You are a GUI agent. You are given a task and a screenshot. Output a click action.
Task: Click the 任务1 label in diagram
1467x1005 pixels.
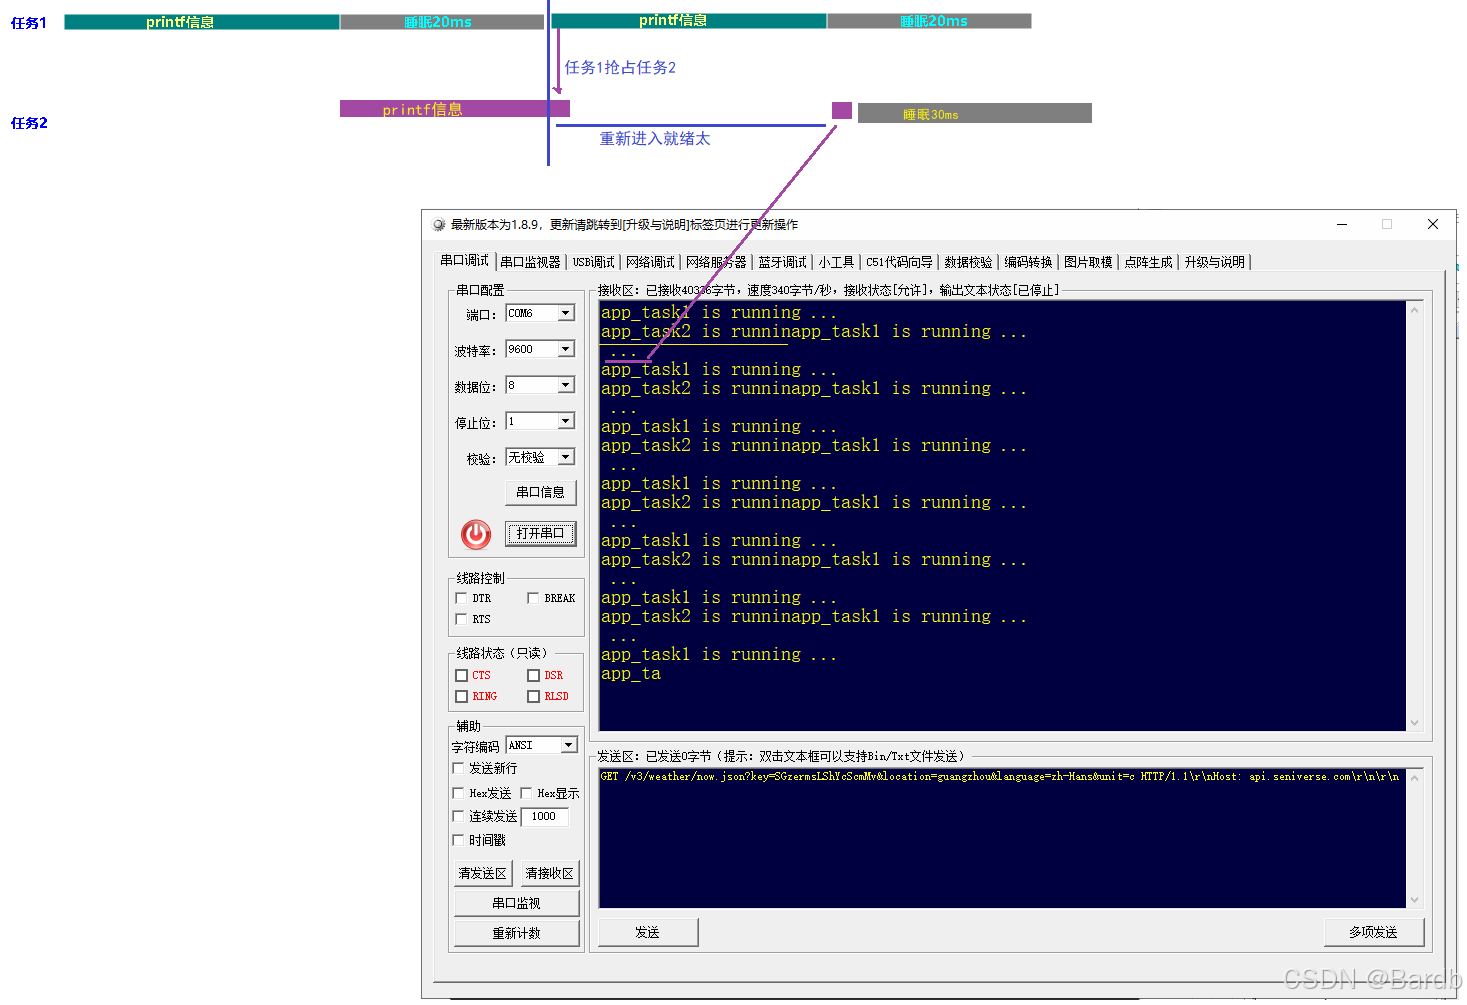pos(29,23)
